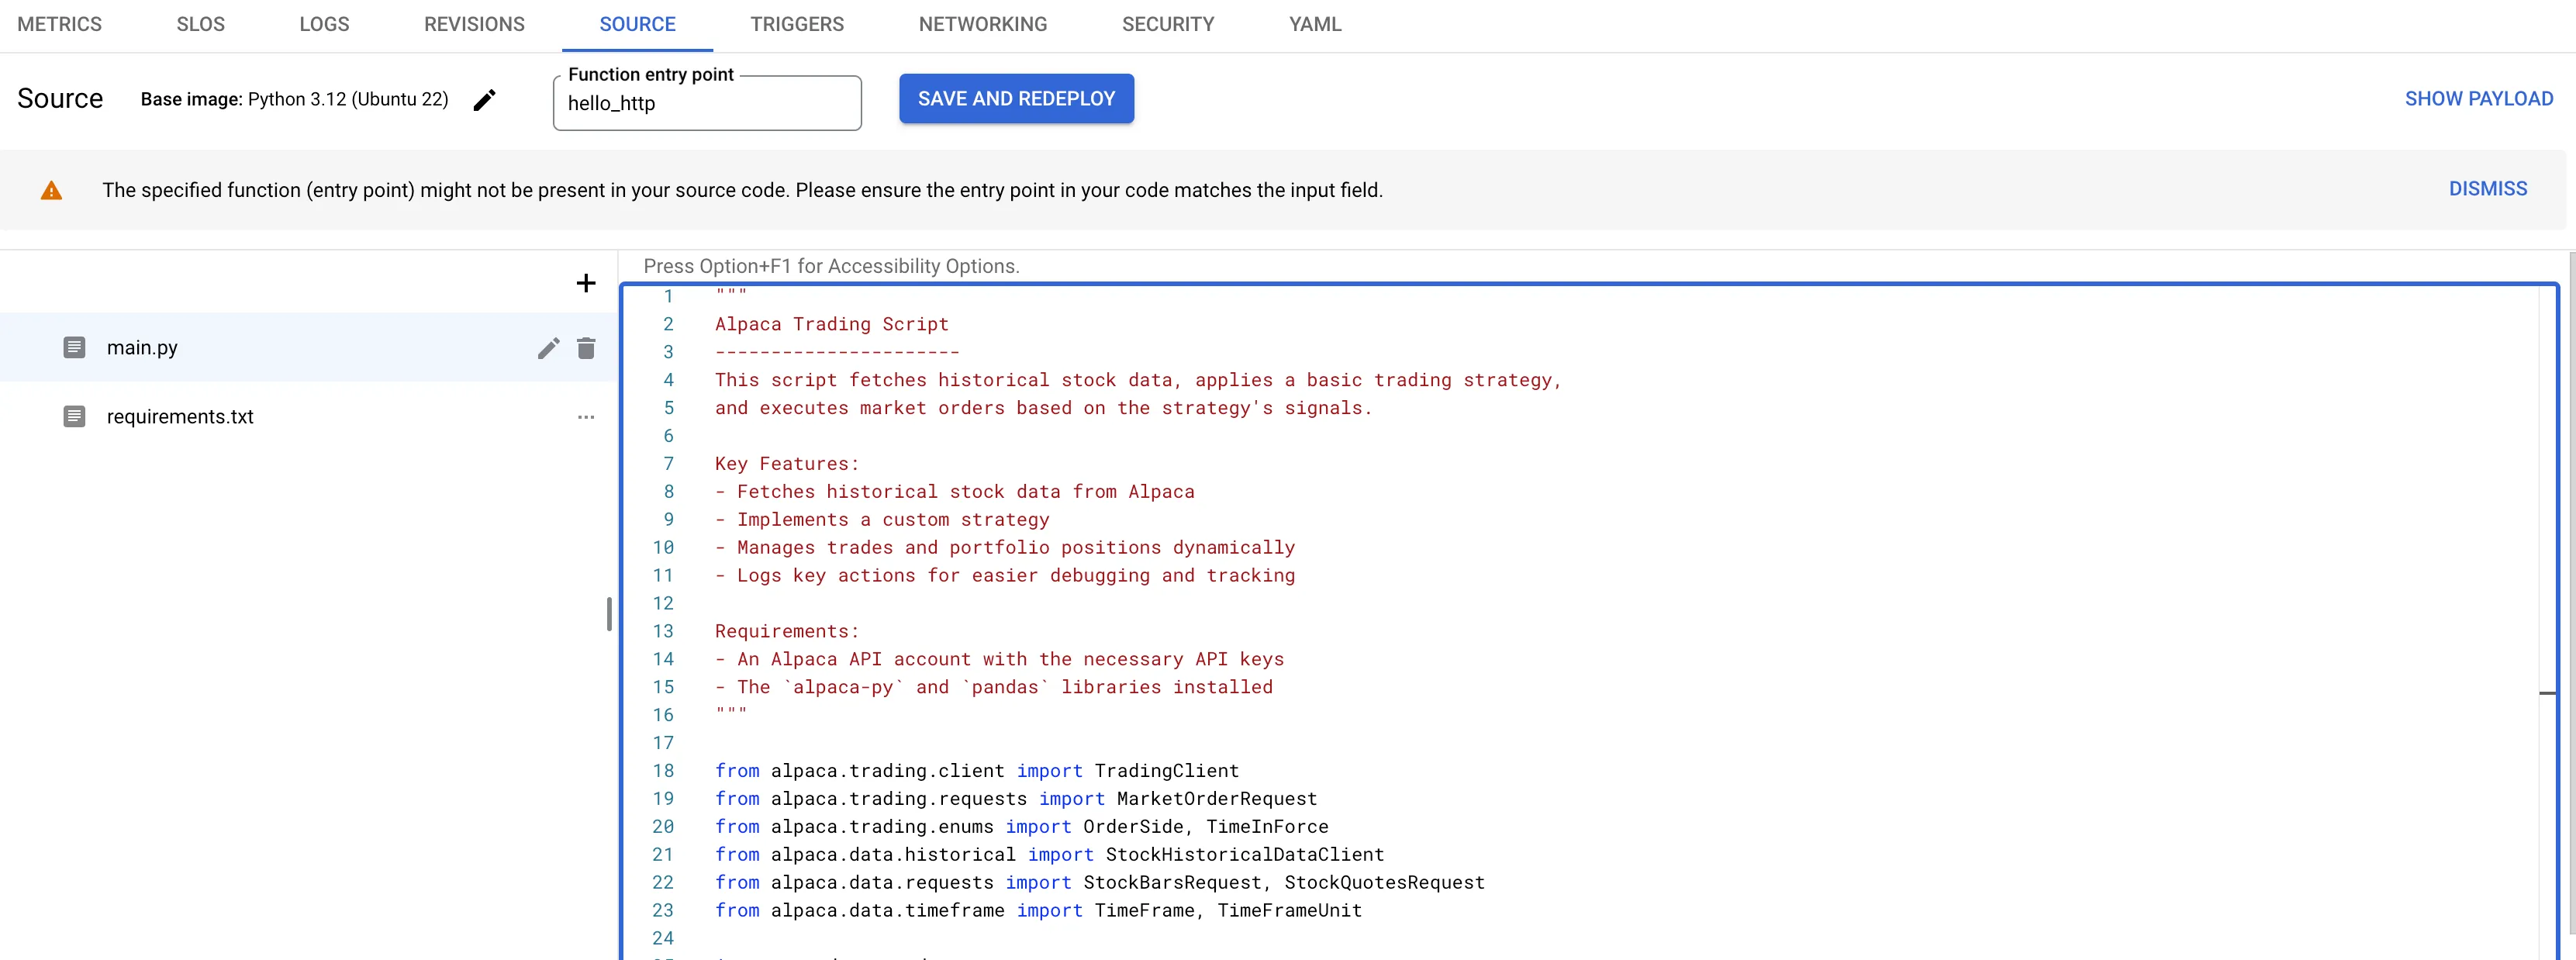Click the orange warning triangle icon
Viewport: 2576px width, 960px height.
pyautogui.click(x=51, y=191)
